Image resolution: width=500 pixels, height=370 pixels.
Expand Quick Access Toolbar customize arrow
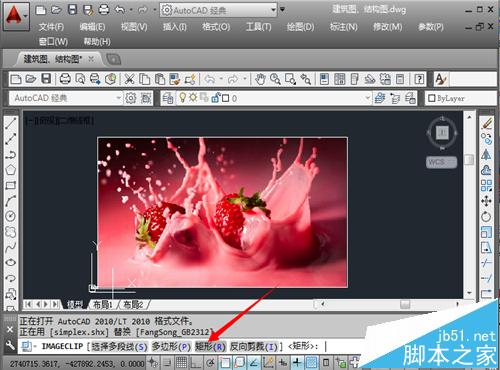point(282,9)
